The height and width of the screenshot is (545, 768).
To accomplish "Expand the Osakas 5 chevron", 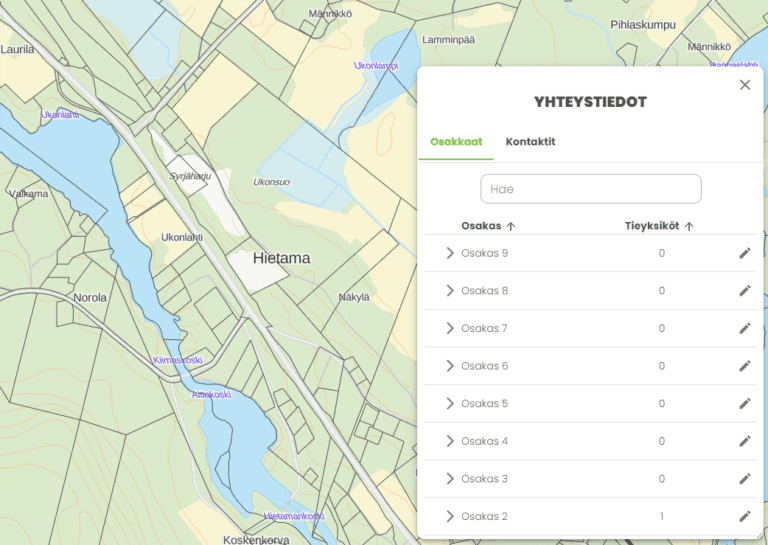I will point(450,403).
